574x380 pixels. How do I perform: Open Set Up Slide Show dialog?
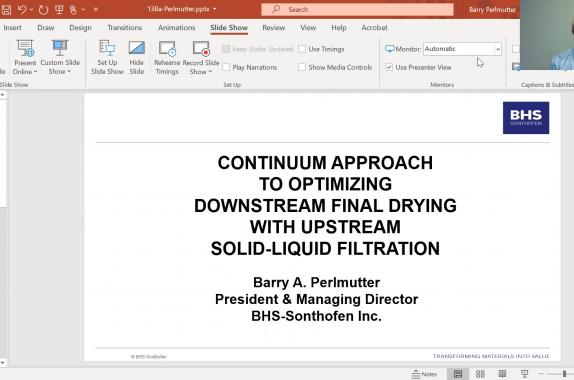pos(107,57)
